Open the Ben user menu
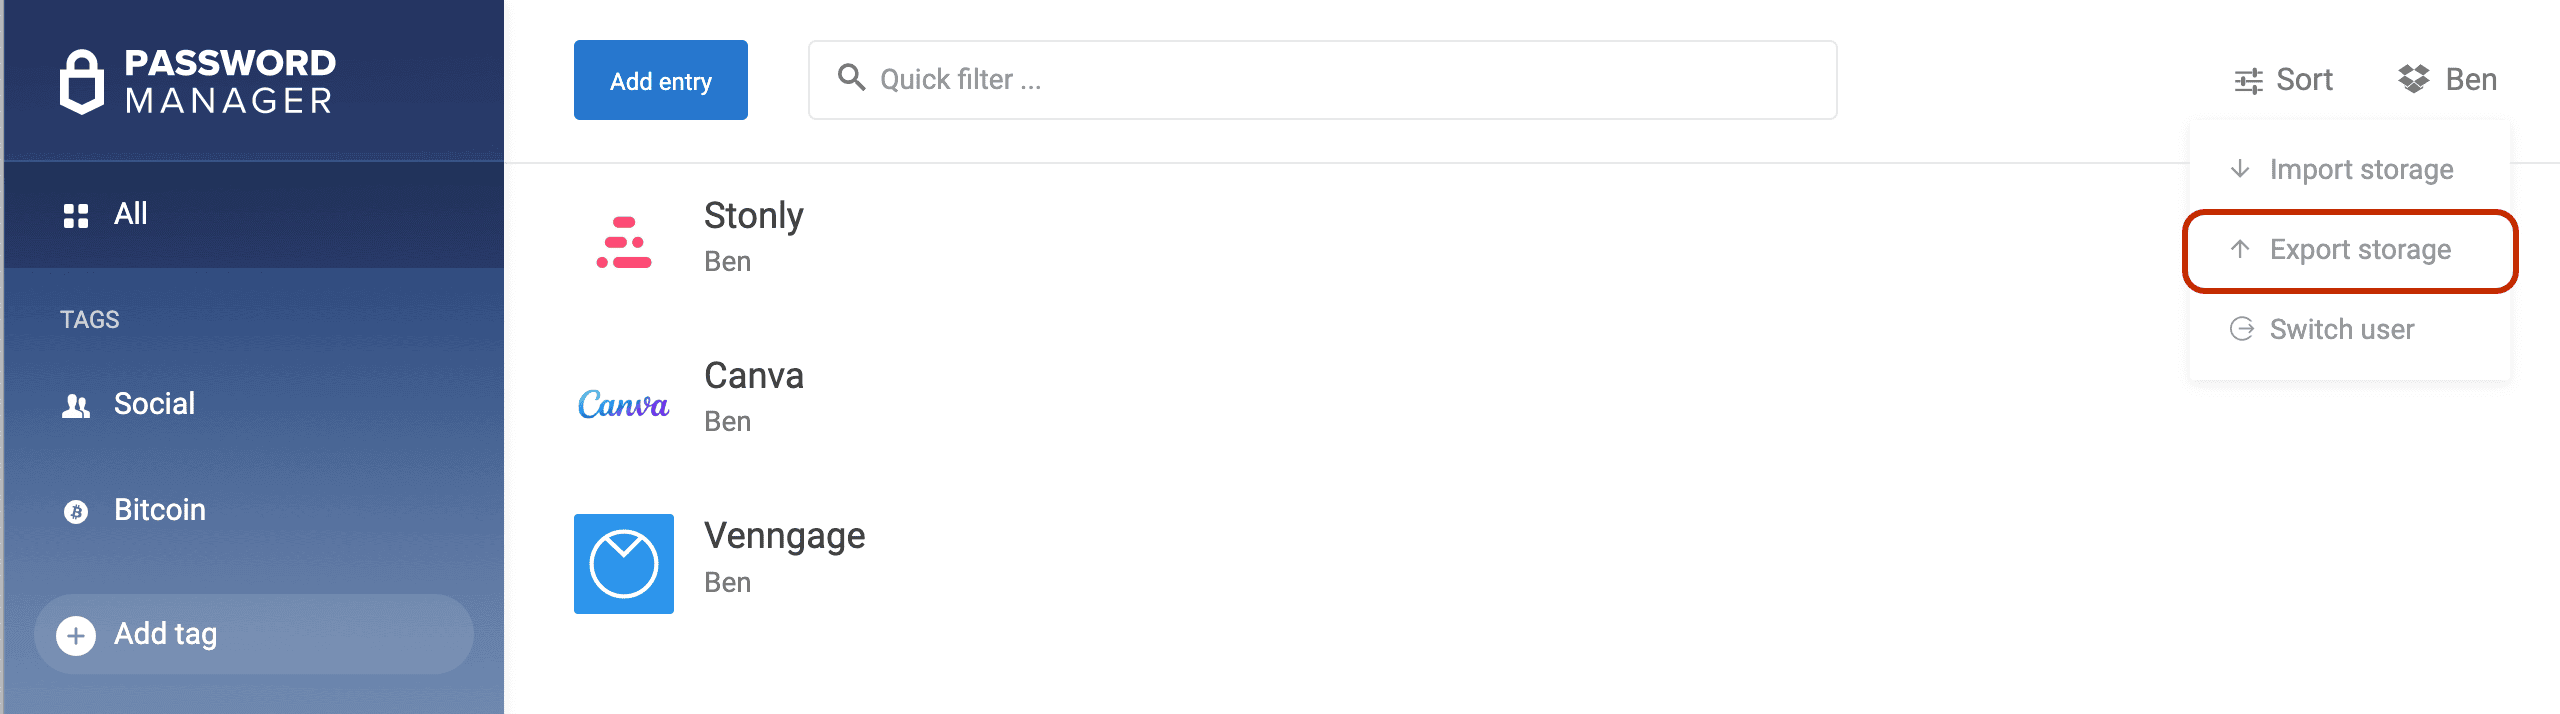This screenshot has width=2560, height=714. (x=2447, y=80)
